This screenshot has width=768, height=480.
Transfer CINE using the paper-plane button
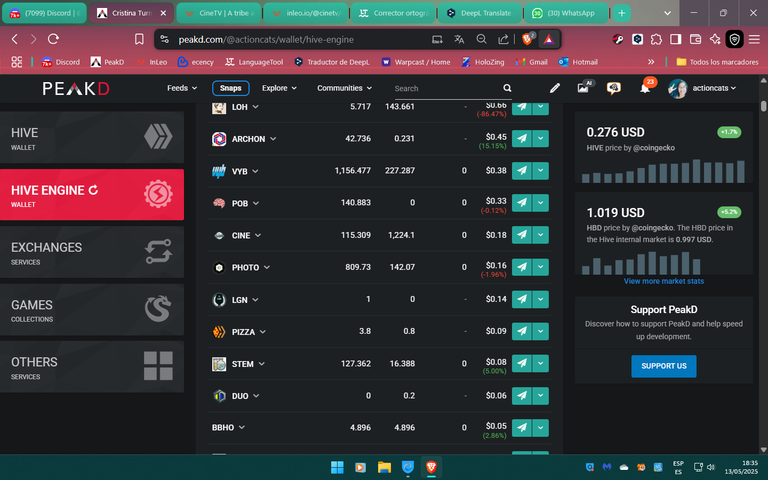pyautogui.click(x=522, y=235)
